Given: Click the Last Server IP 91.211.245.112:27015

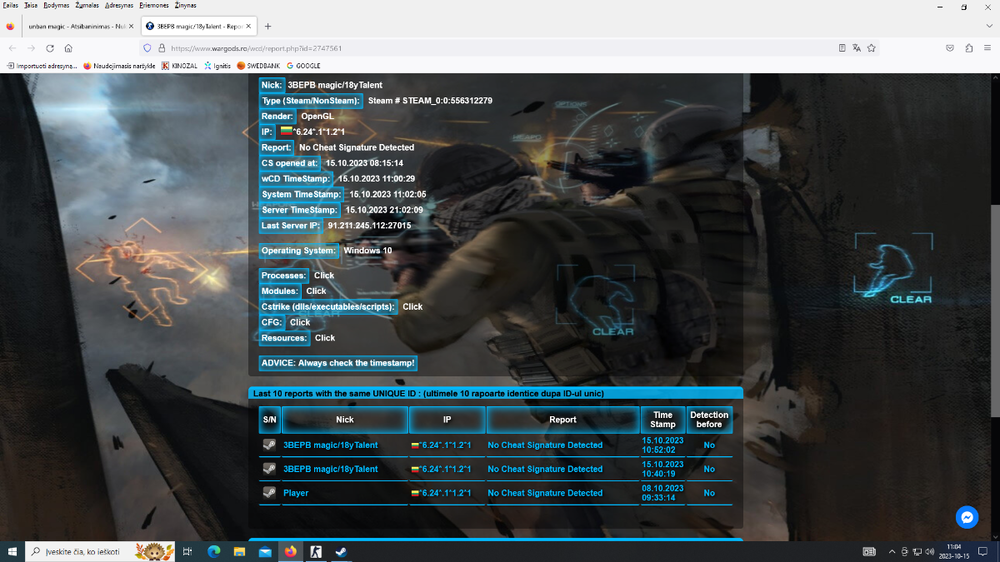Looking at the screenshot, I should [369, 226].
